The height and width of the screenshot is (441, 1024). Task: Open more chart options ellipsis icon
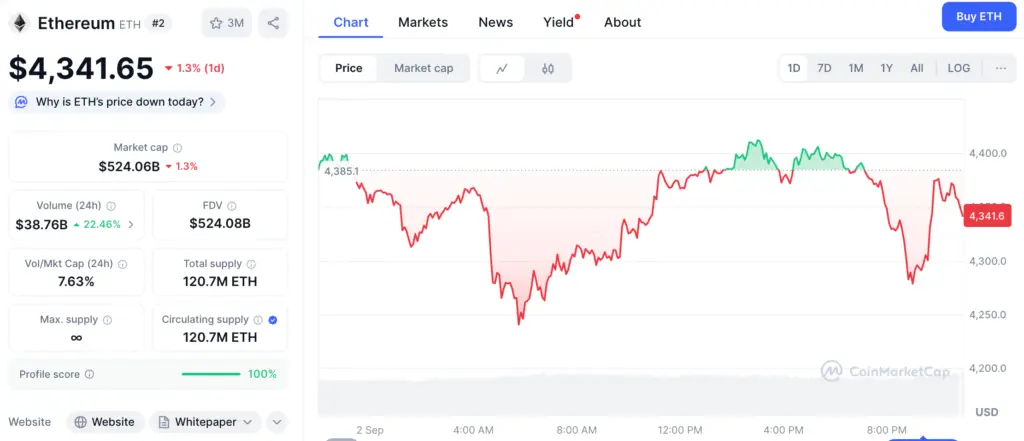coord(1000,68)
